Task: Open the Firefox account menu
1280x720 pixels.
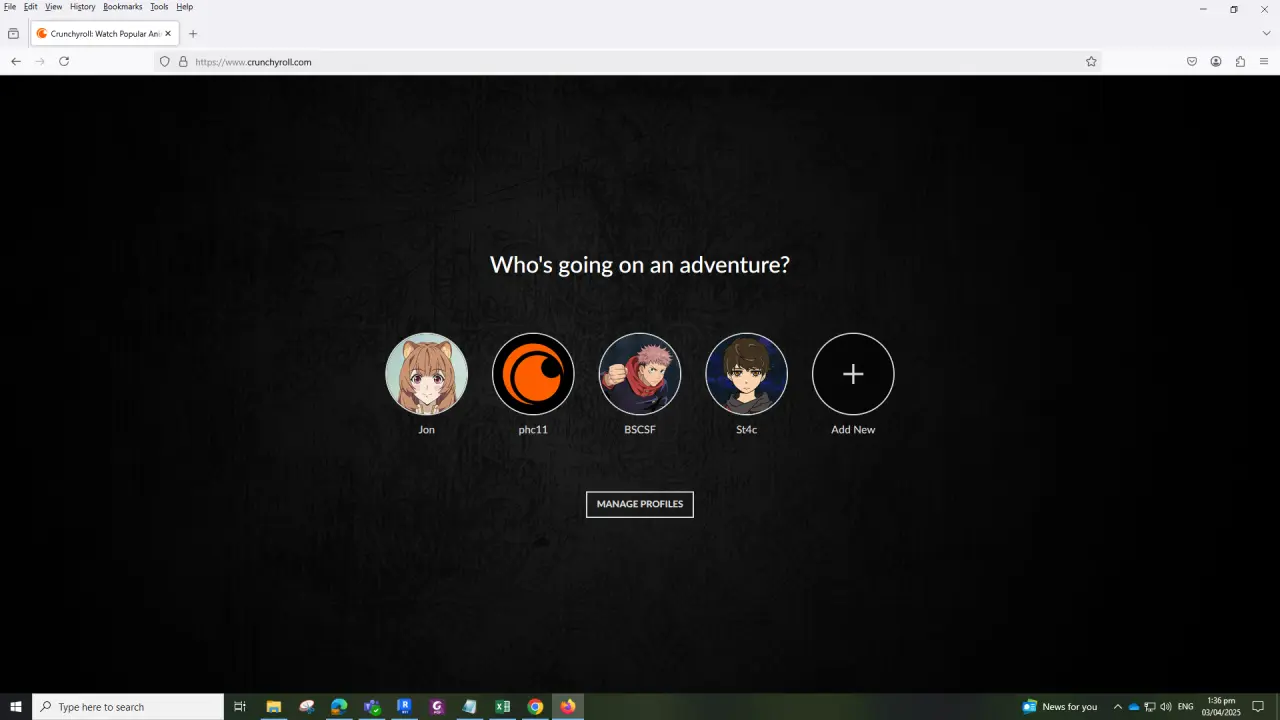Action: coord(1216,62)
